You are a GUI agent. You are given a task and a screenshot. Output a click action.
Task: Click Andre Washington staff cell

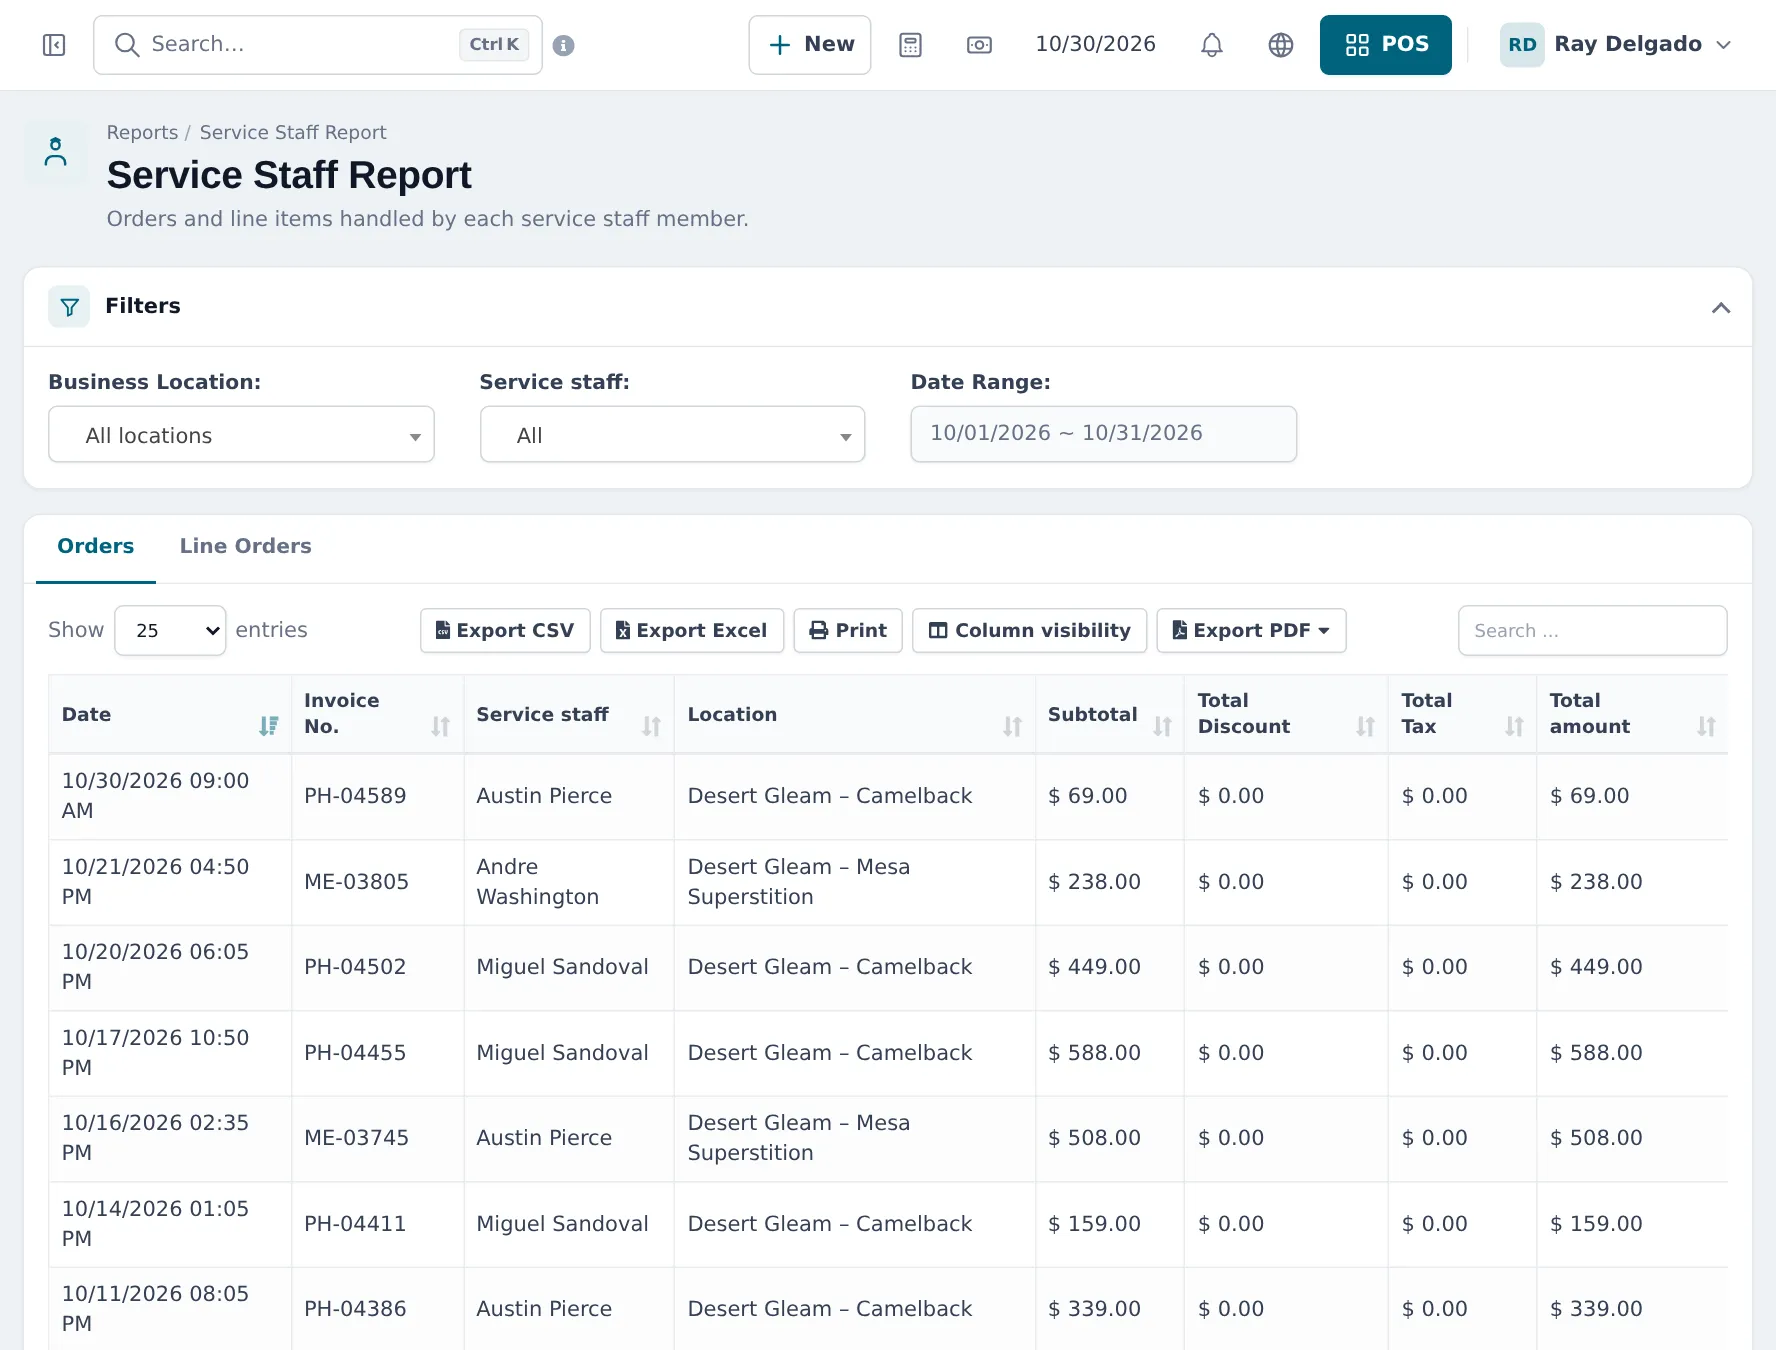coord(568,882)
